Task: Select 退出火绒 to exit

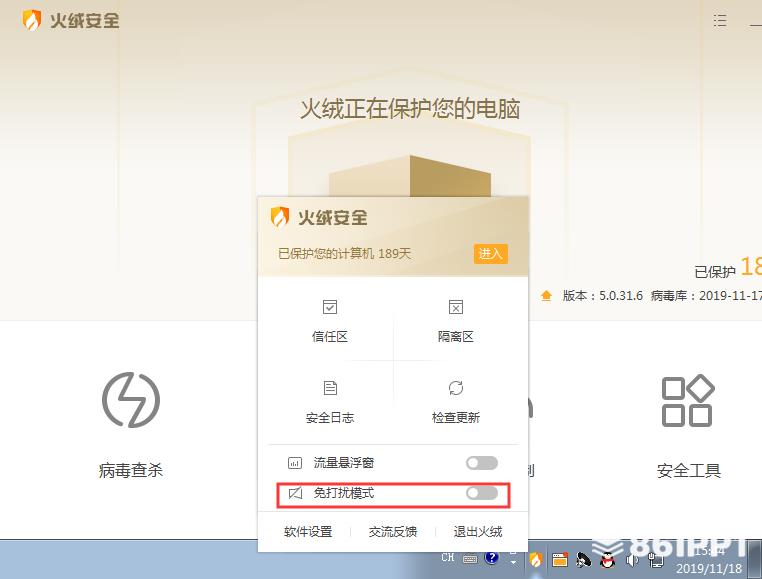Action: (x=478, y=532)
